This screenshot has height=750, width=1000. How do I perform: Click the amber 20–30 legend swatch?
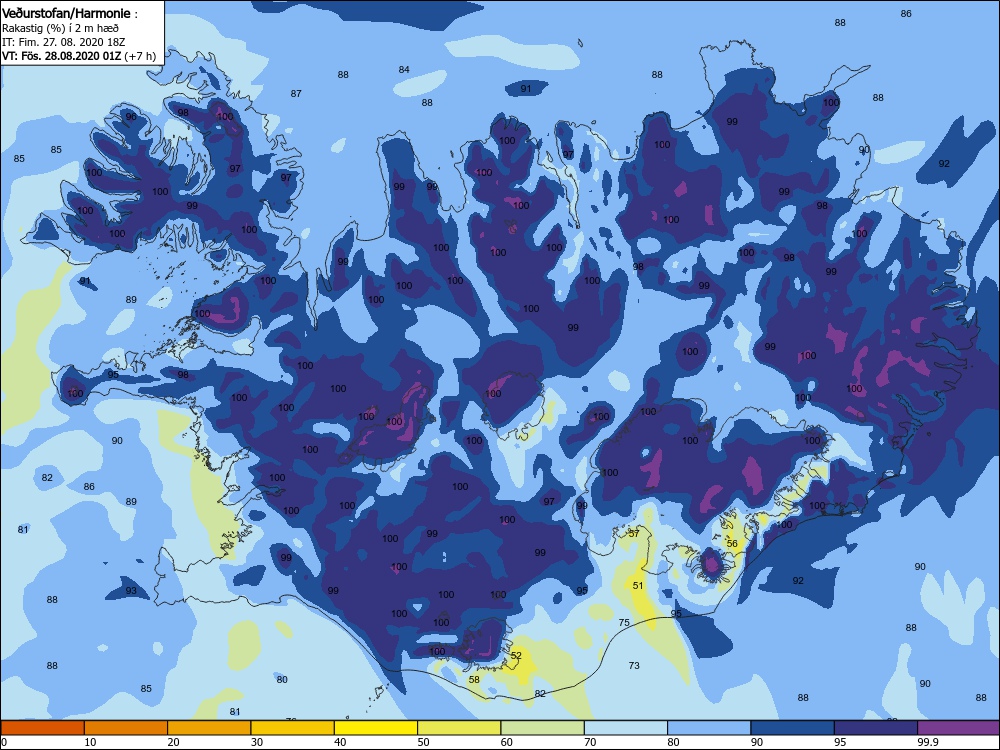pyautogui.click(x=209, y=728)
